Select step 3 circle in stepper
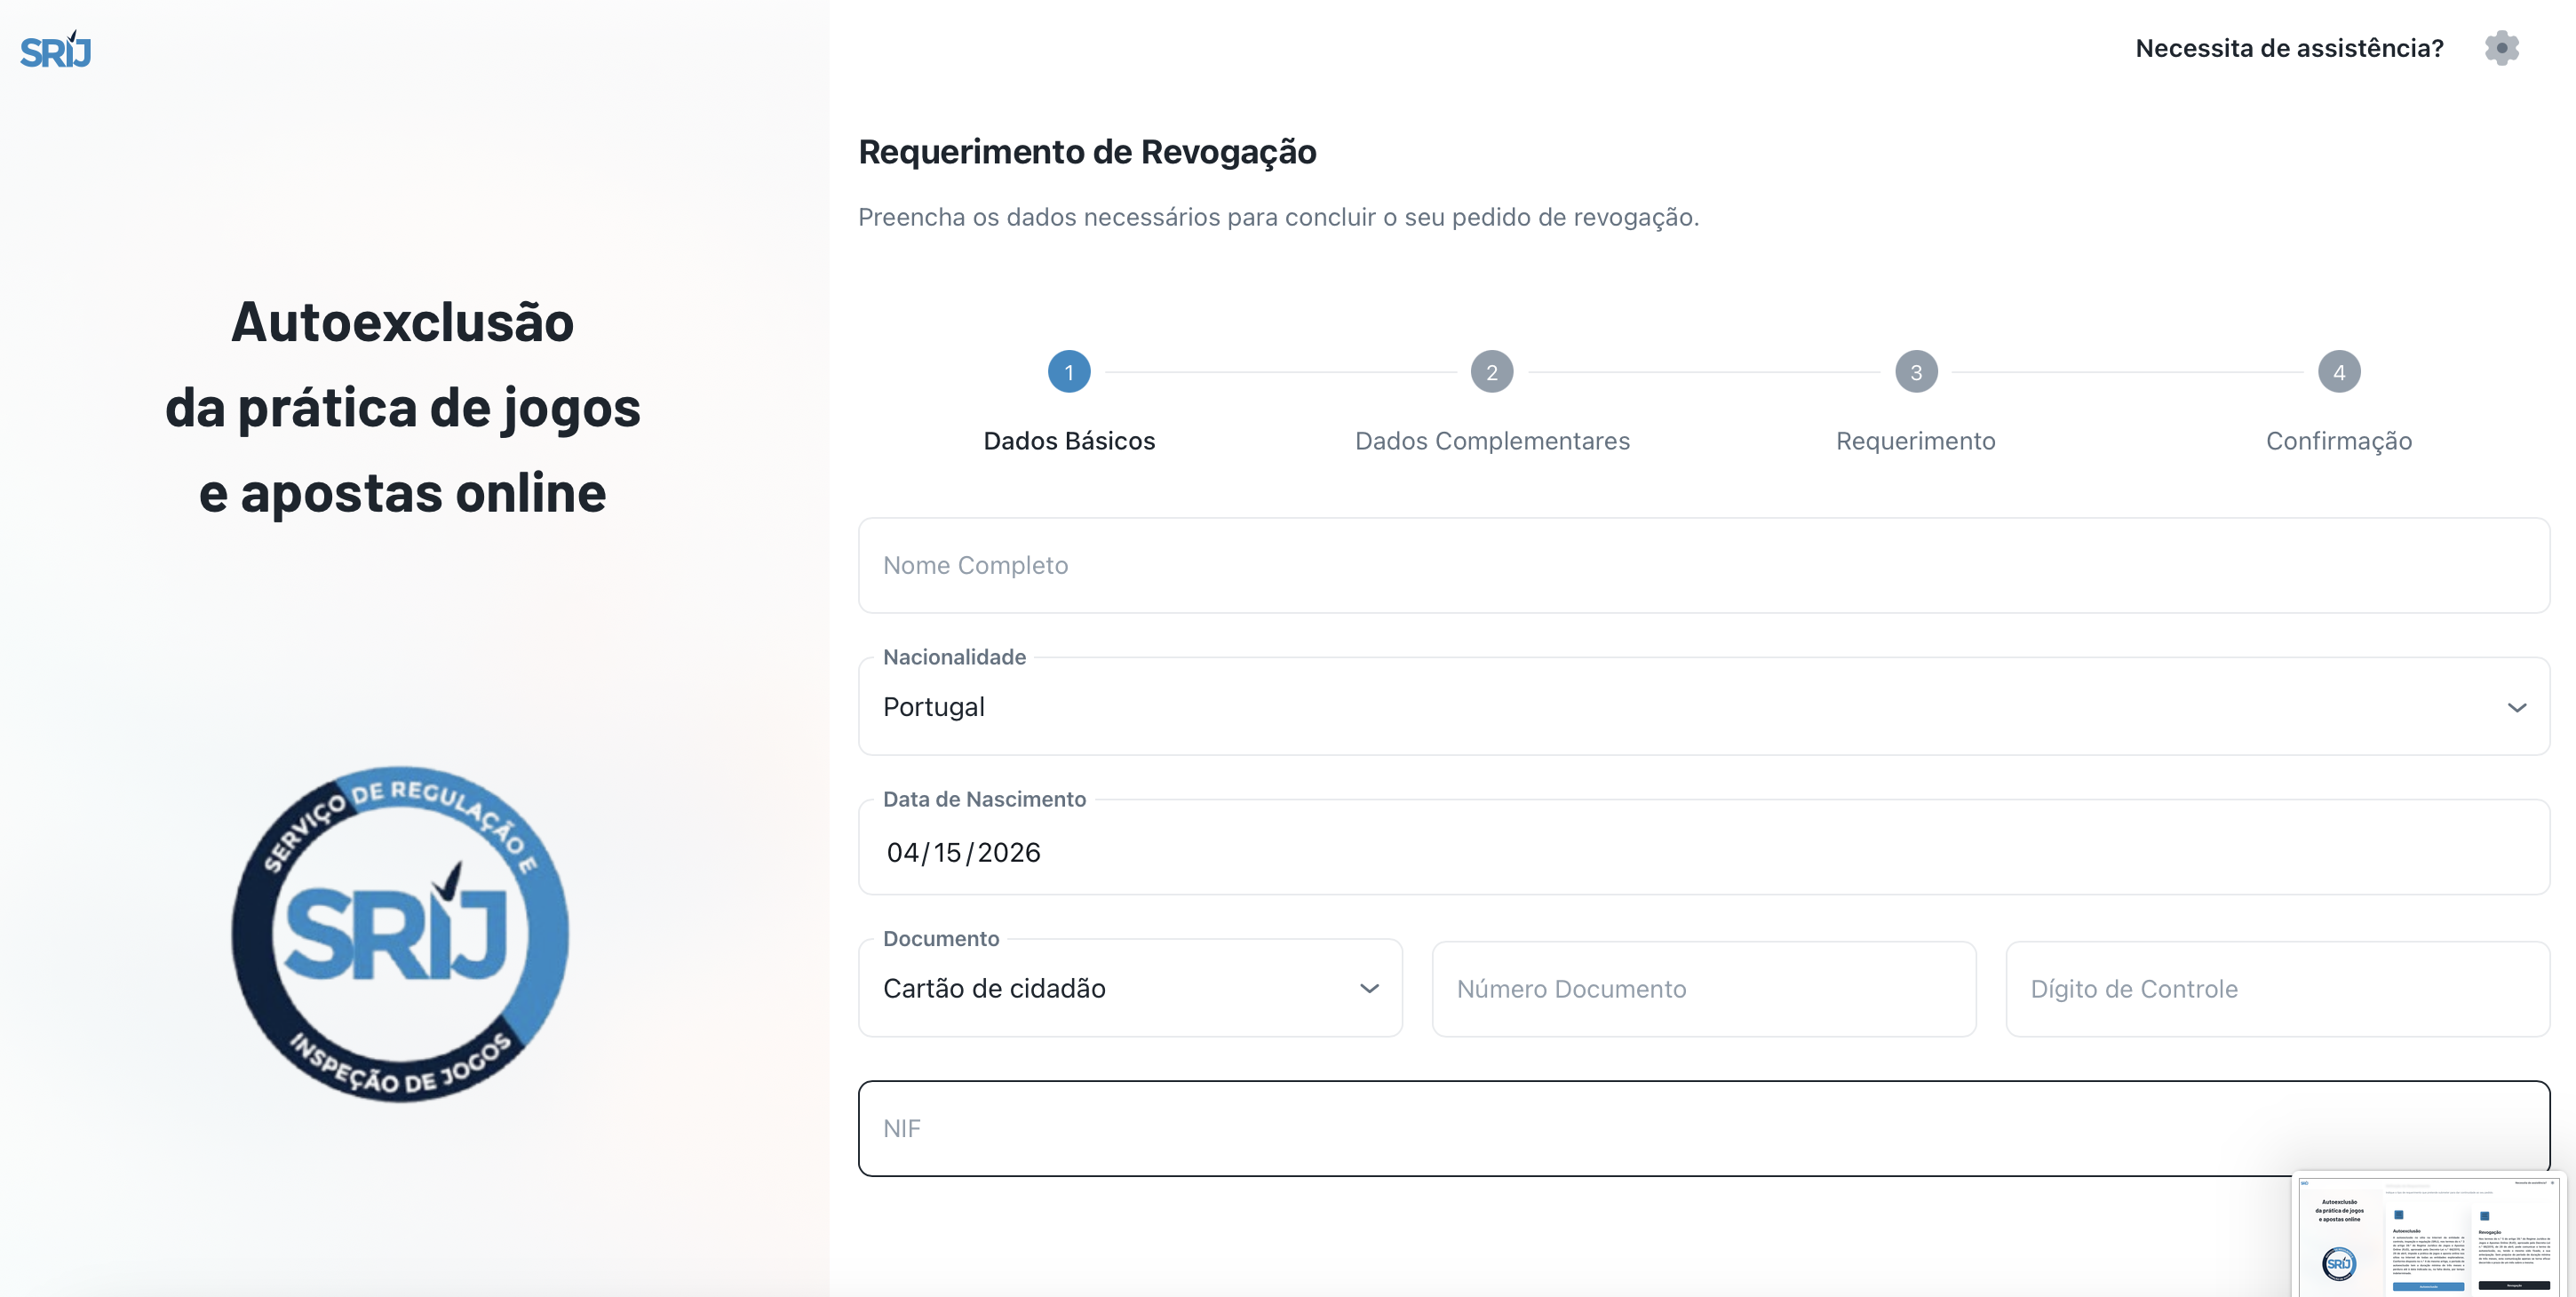Screen dimensions: 2576x1297 (x=1916, y=372)
